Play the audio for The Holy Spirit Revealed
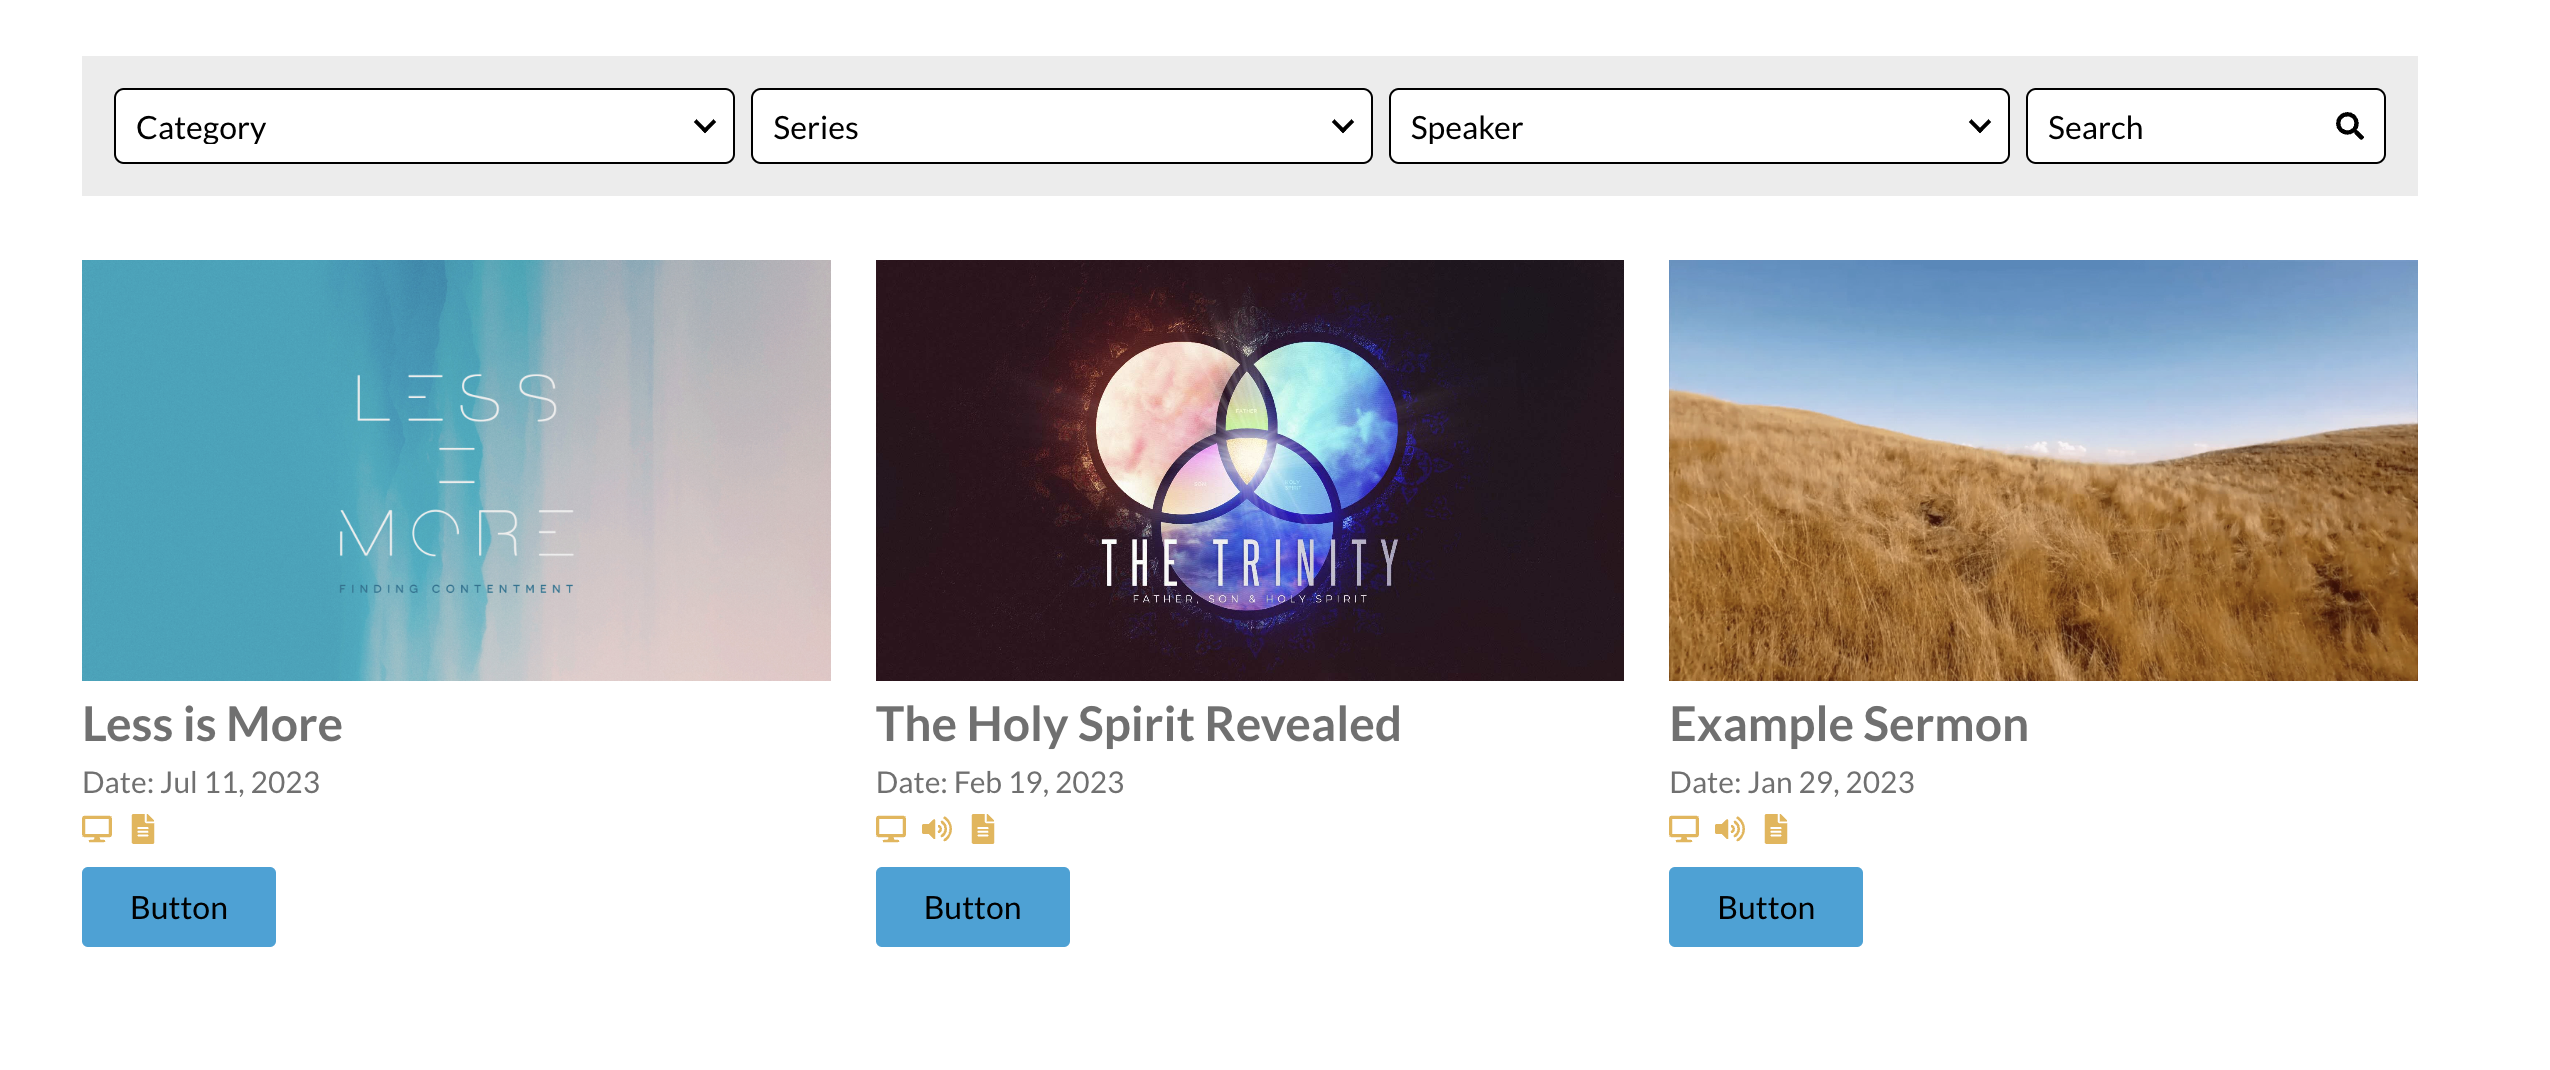The height and width of the screenshot is (1070, 2550). [x=936, y=828]
